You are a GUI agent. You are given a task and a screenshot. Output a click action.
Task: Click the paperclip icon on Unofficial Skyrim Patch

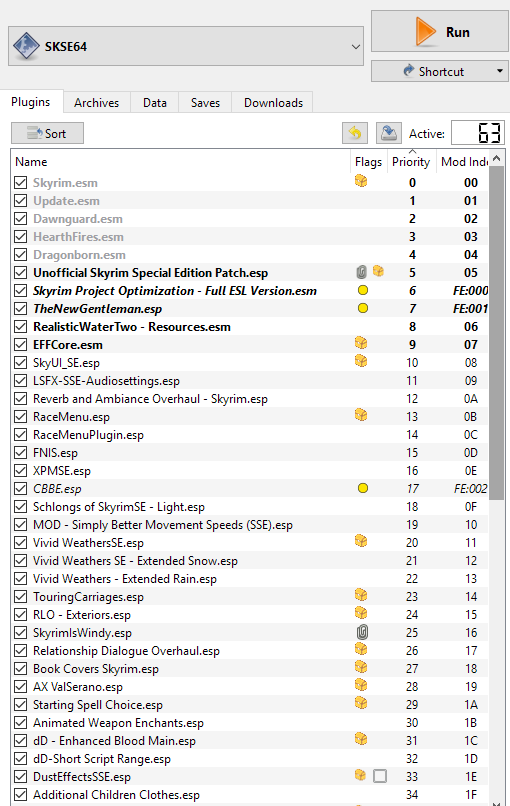(x=361, y=272)
